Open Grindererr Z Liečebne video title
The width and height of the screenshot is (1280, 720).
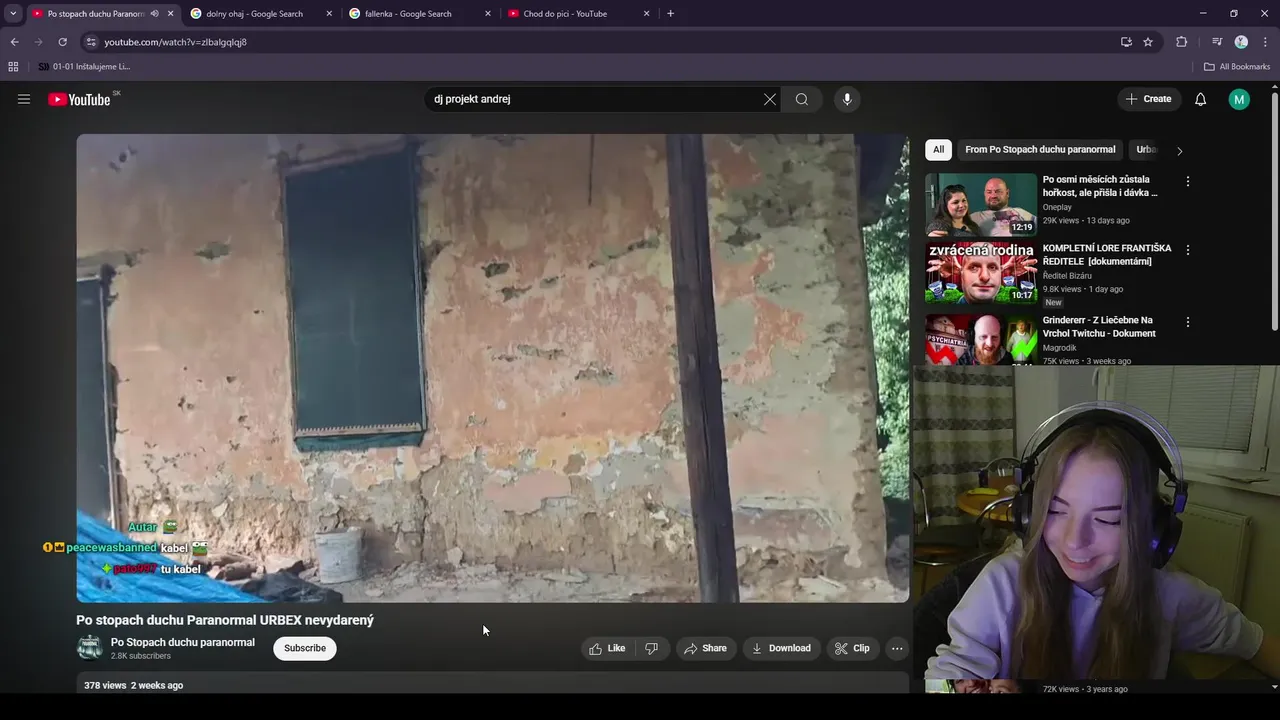[x=1099, y=327]
